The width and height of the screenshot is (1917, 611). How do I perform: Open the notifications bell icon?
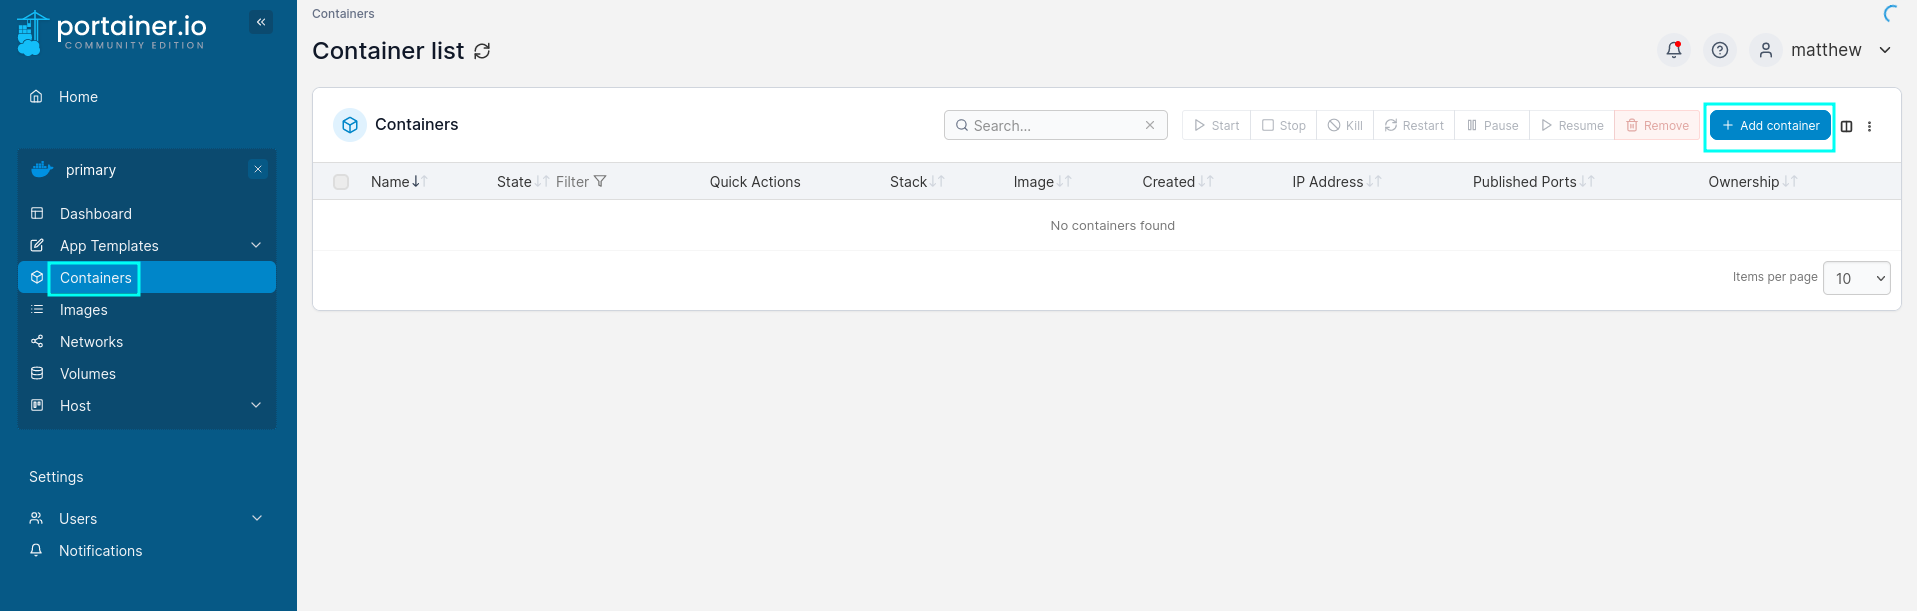(x=1673, y=50)
